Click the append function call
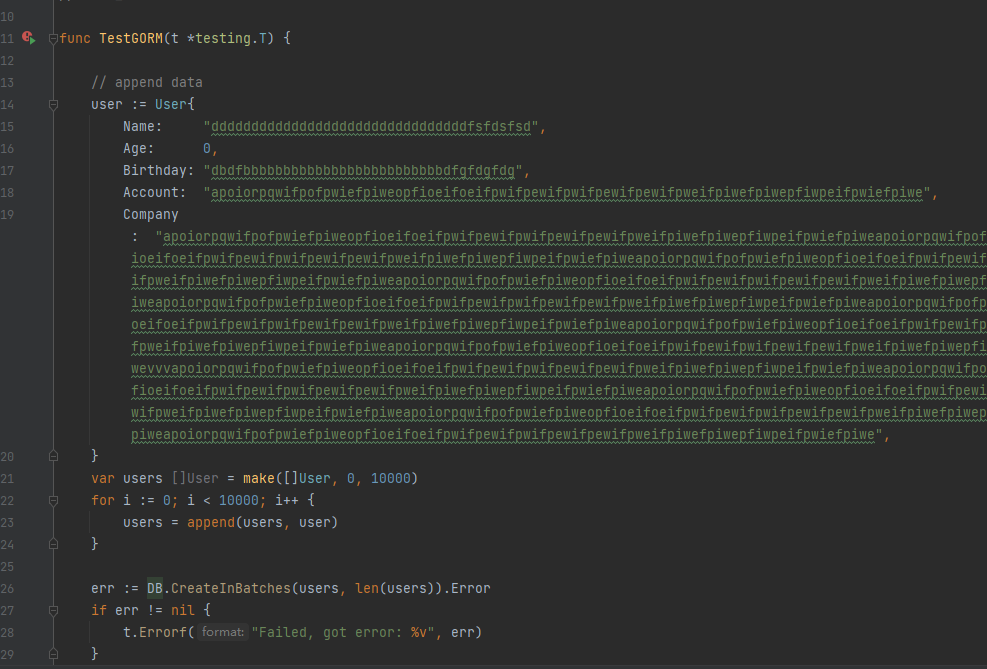987x669 pixels. pyautogui.click(x=210, y=521)
